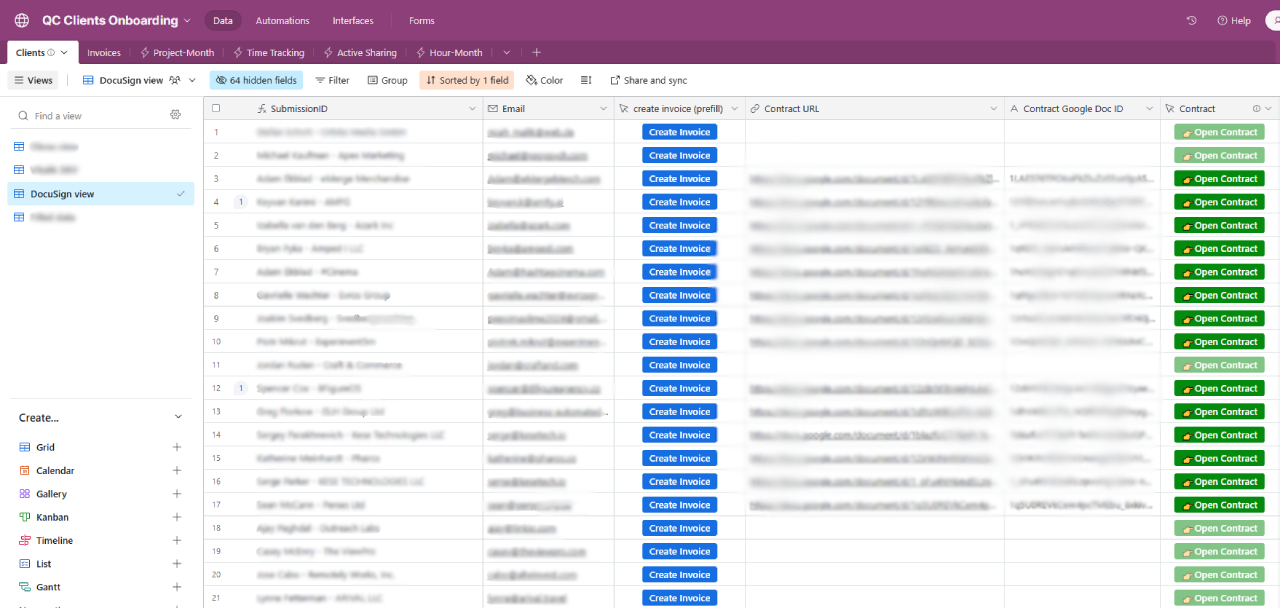Open the base history clock icon
Viewport: 1280px width, 608px height.
1191,20
